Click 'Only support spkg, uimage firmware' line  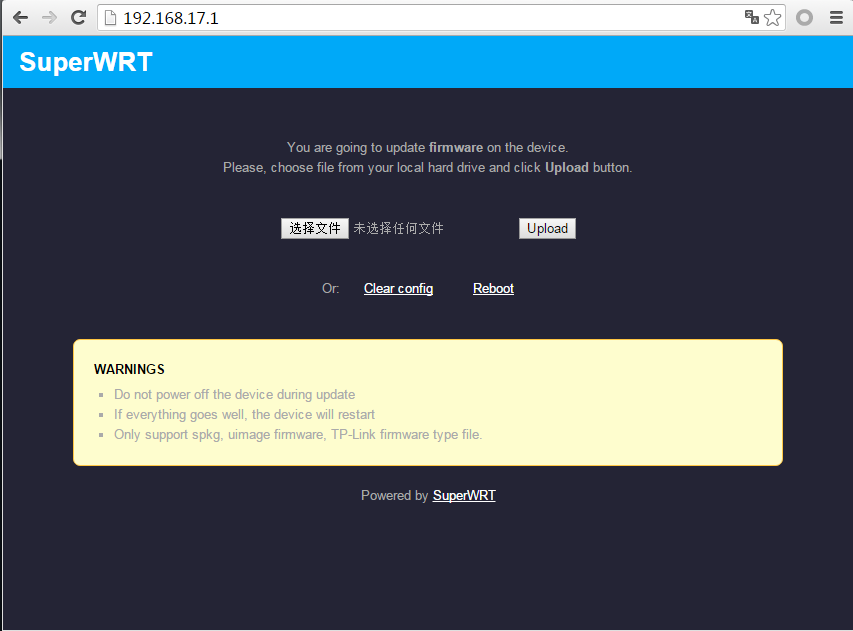click(x=298, y=435)
